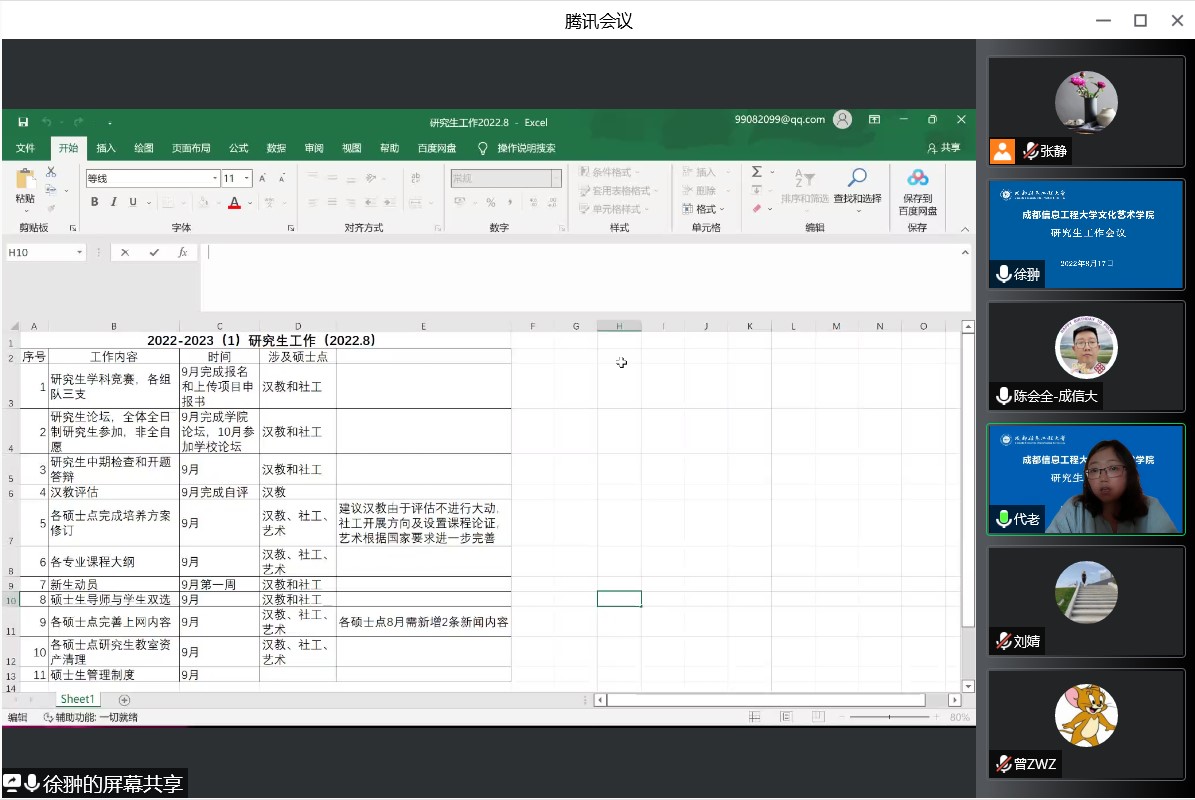Viewport: 1195px width, 800px height.
Task: Open 查找和选择 magnifier tool
Action: click(x=857, y=180)
